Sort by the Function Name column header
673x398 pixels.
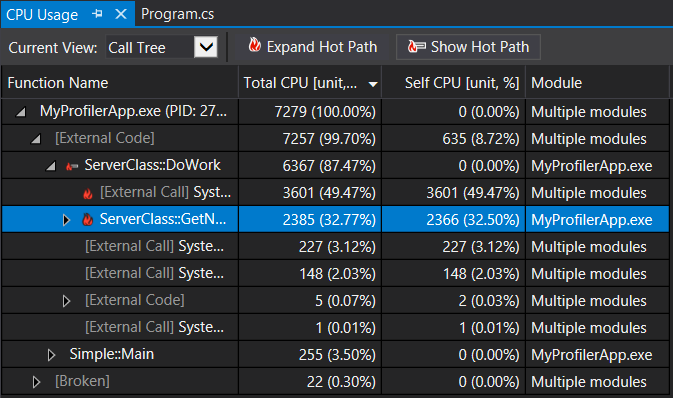click(120, 82)
